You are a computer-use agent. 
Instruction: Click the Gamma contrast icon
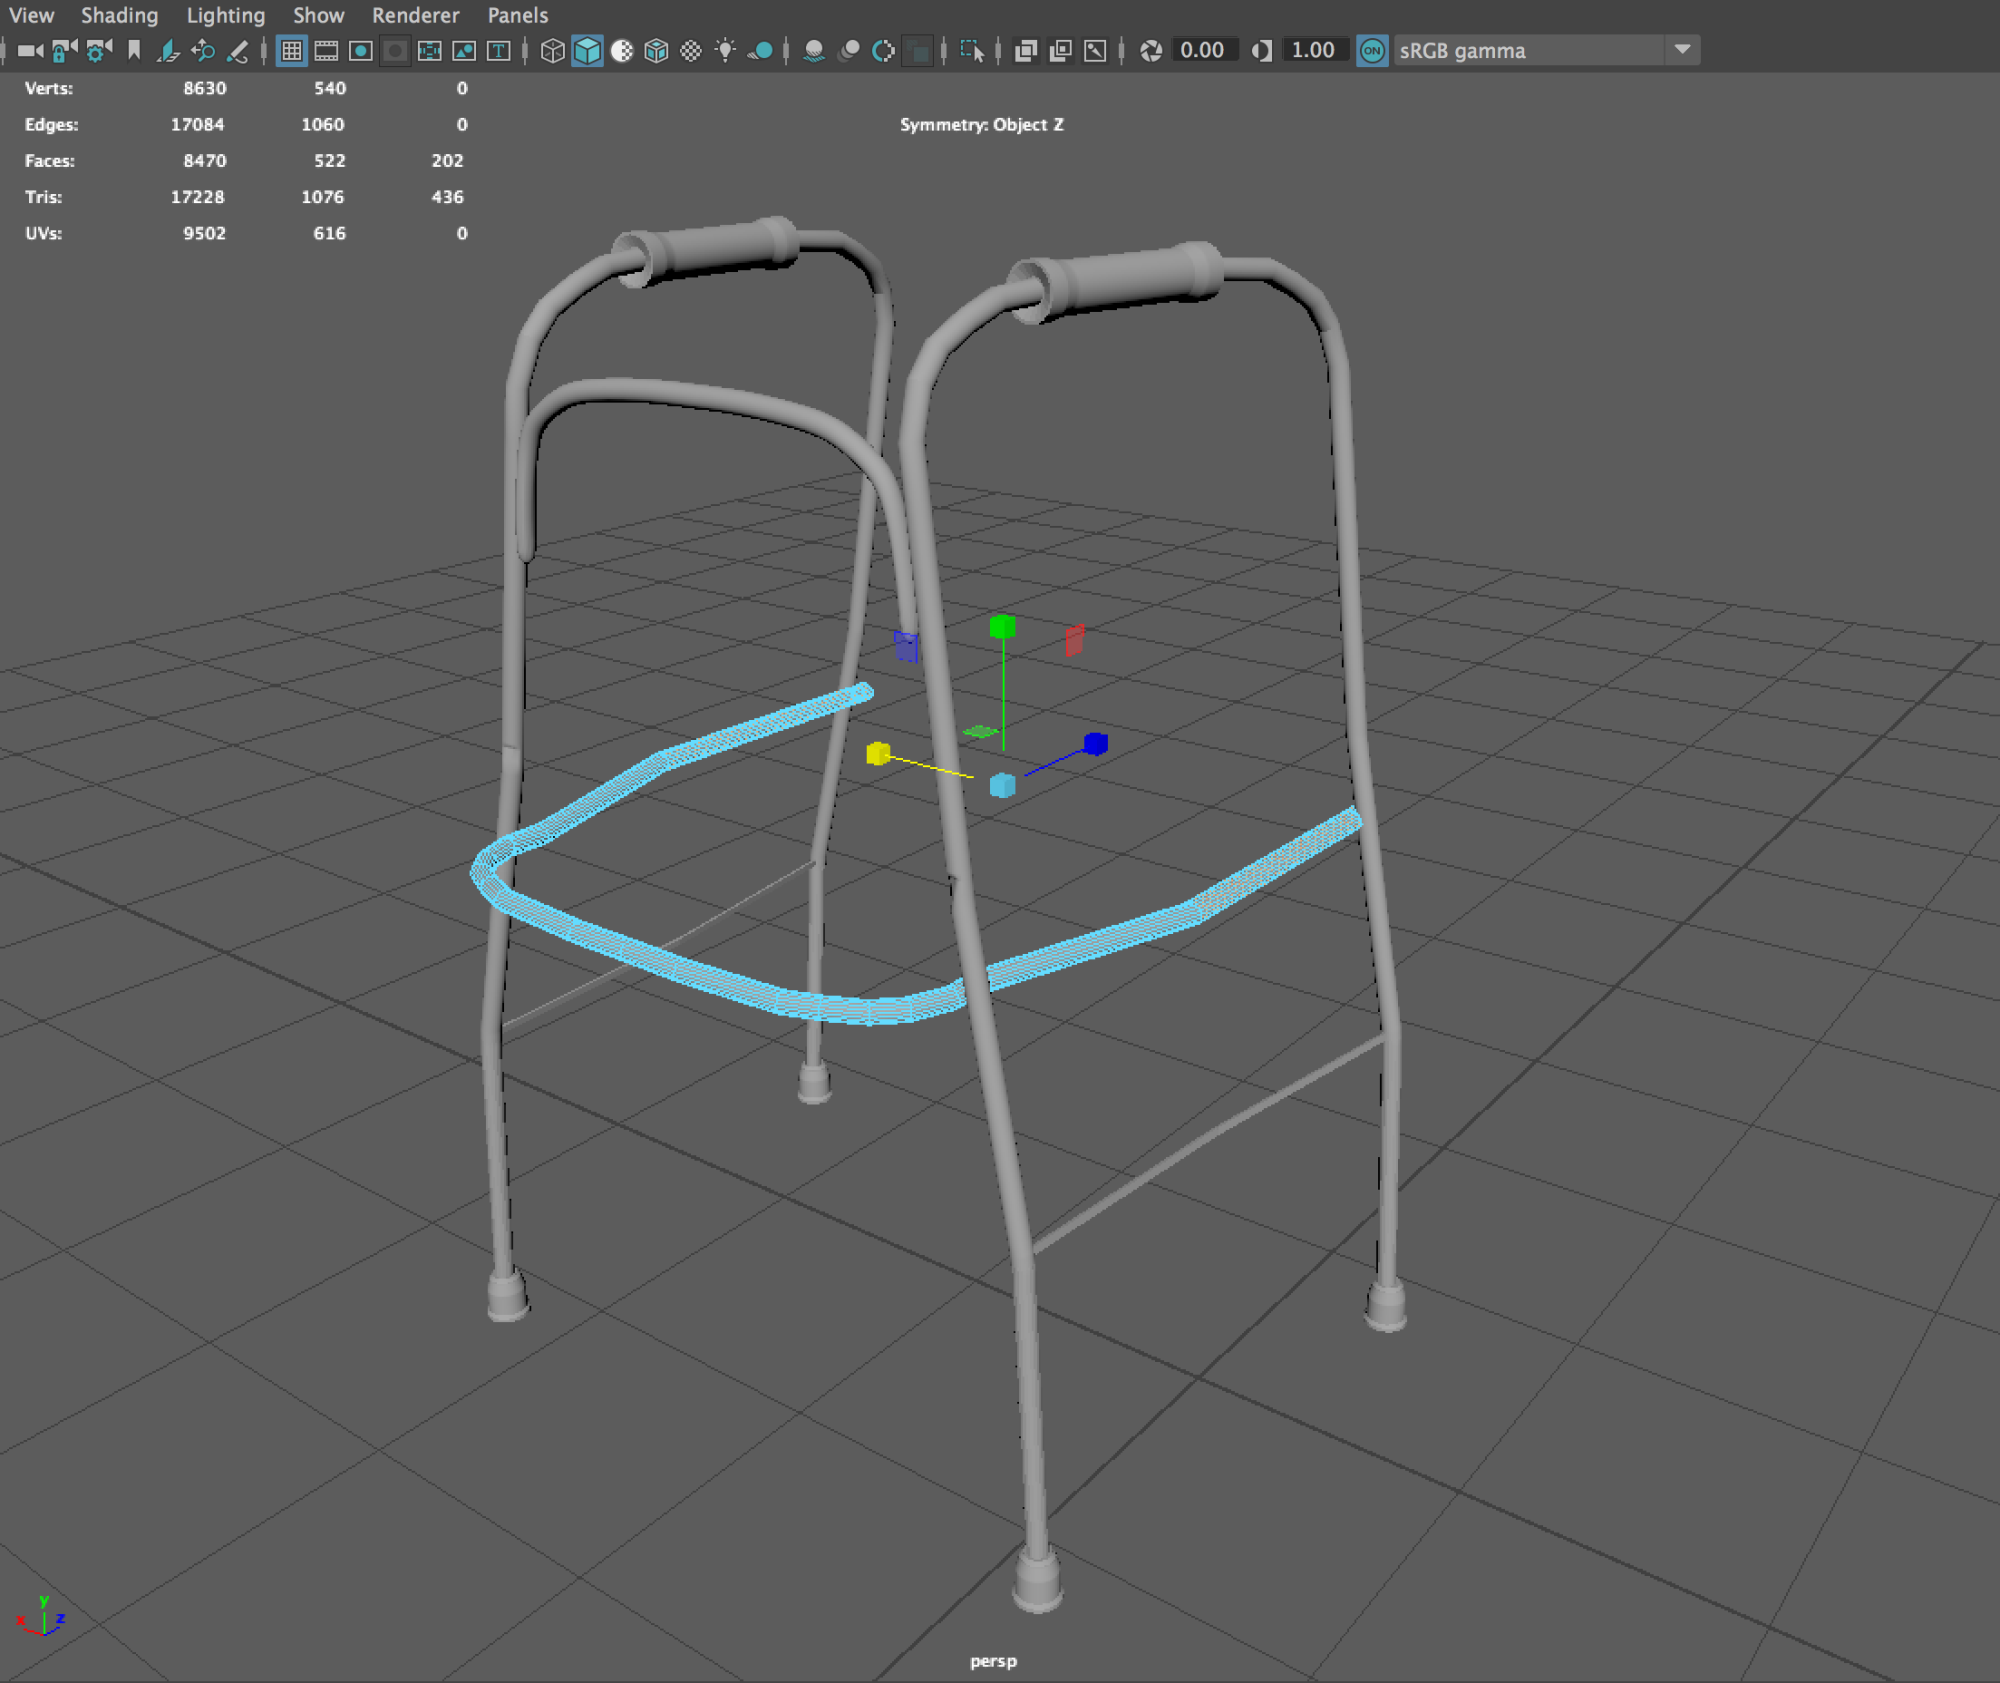(x=1262, y=50)
